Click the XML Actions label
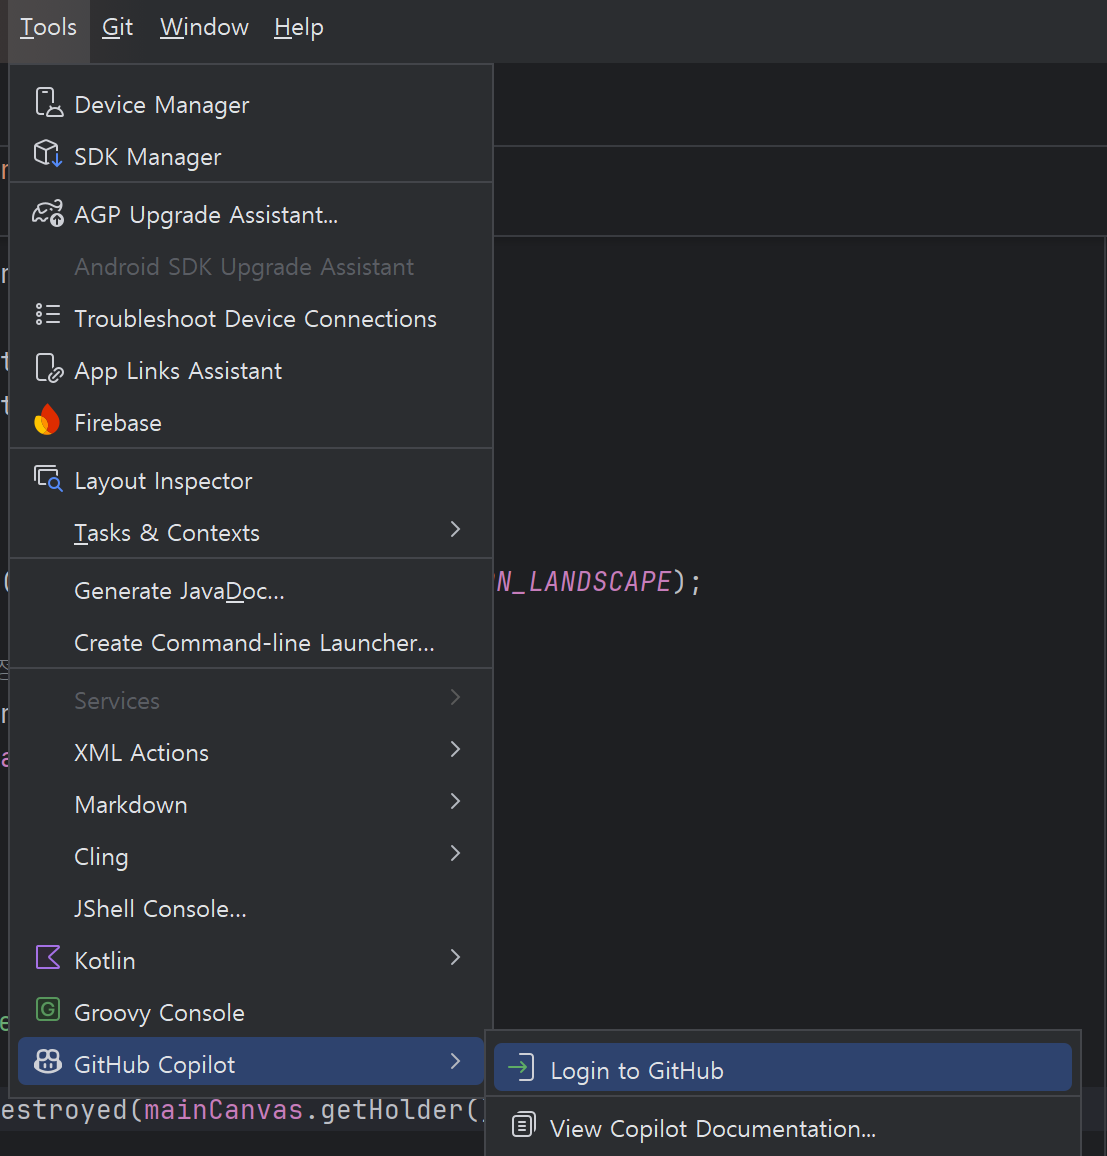The width and height of the screenshot is (1107, 1156). point(142,753)
